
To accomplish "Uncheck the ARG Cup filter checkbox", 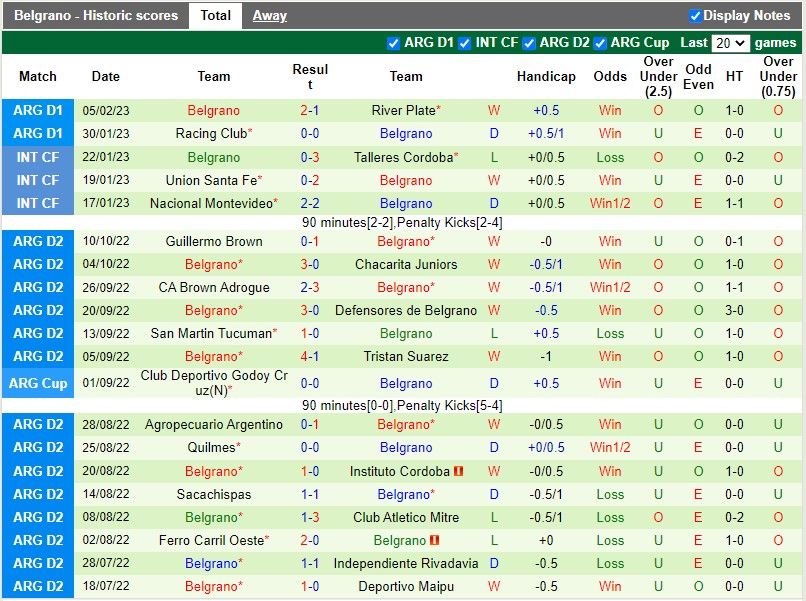I will pos(600,43).
